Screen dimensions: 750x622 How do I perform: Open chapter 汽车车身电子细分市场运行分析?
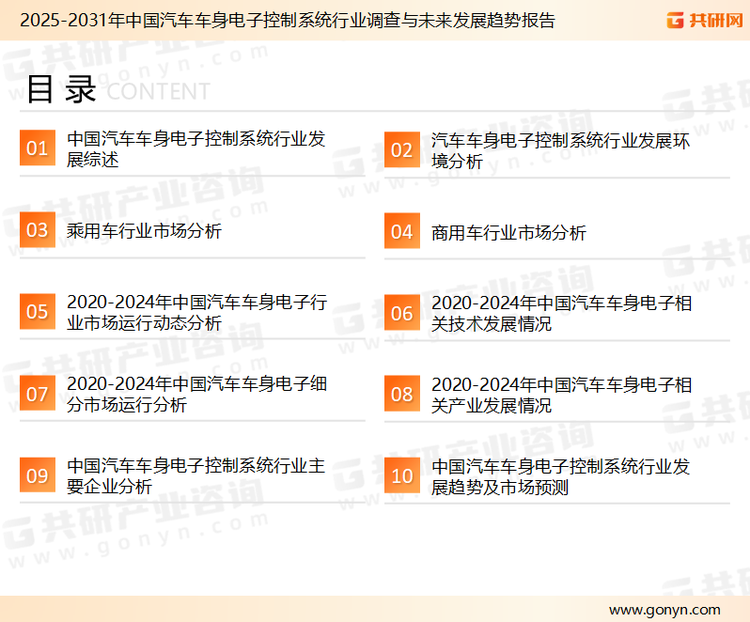coord(197,394)
